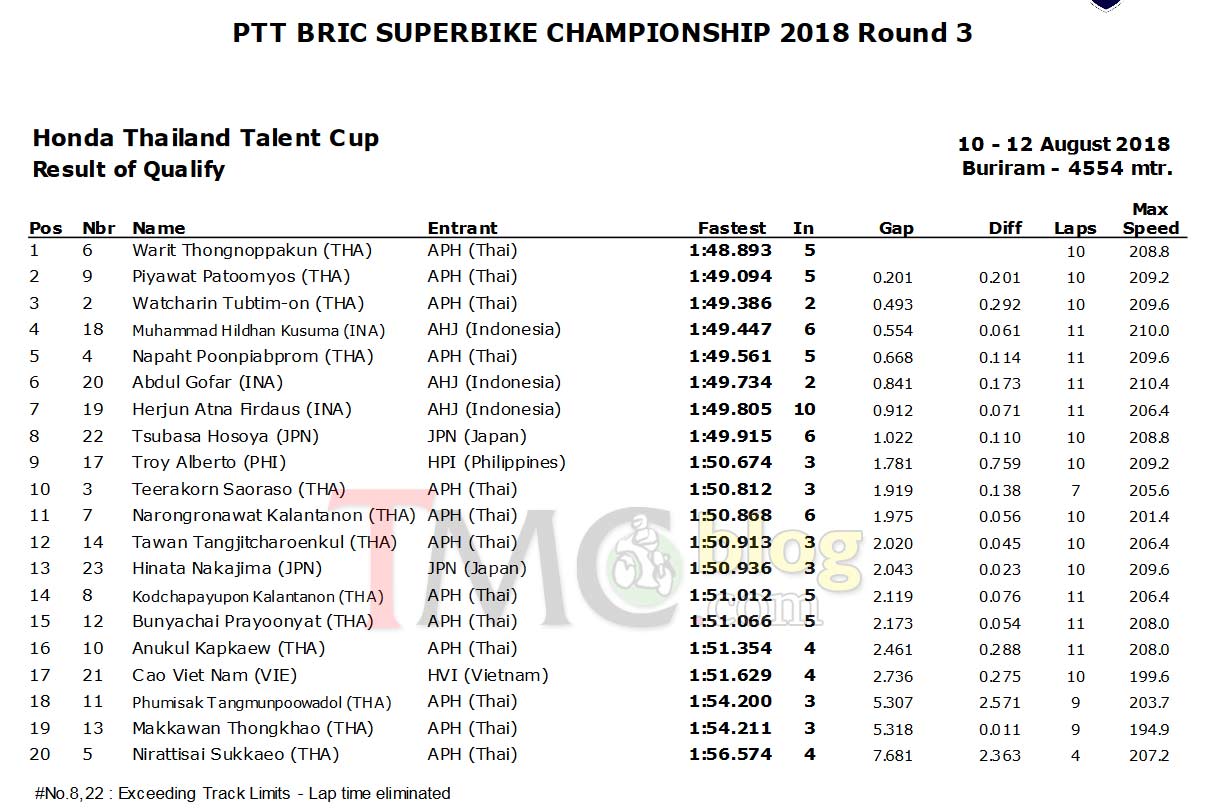The width and height of the screenshot is (1208, 808).
Task: Click HVI (Vietnam) entrant entry
Action: [x=488, y=675]
